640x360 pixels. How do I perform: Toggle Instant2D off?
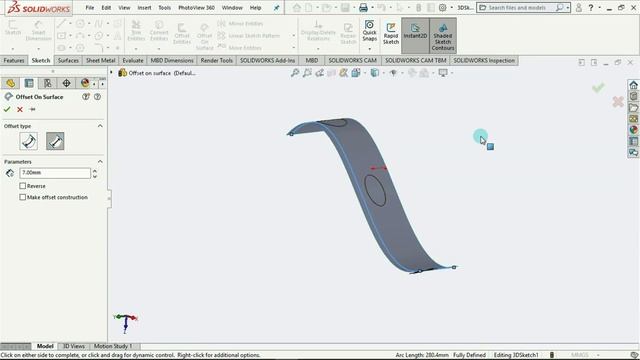[x=415, y=35]
